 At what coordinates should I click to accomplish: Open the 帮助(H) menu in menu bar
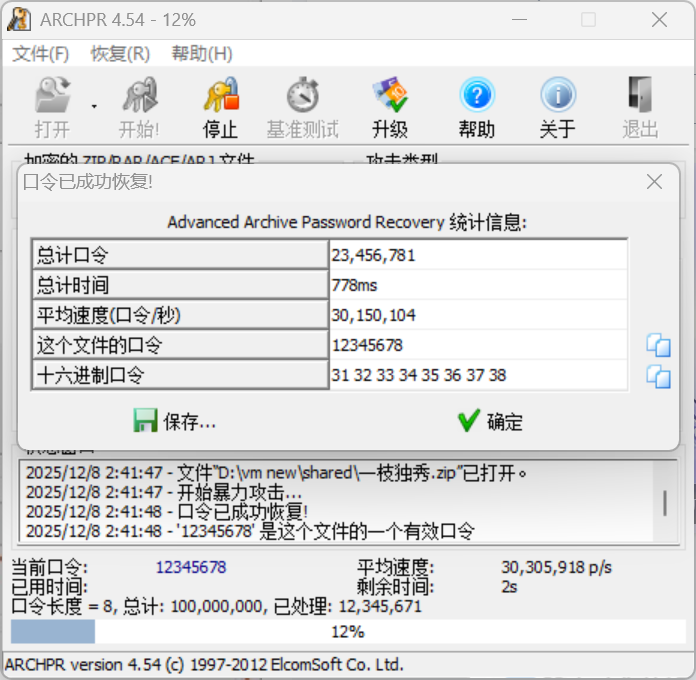pos(201,53)
